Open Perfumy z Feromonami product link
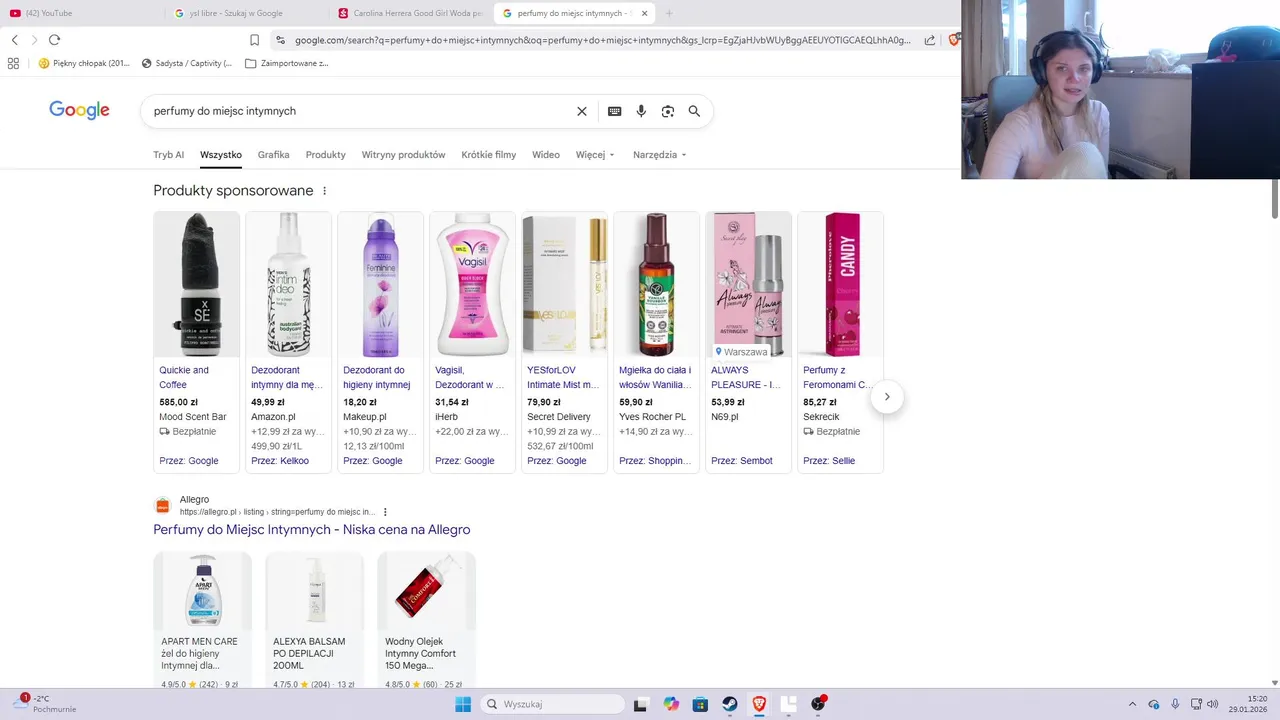 pyautogui.click(x=838, y=377)
